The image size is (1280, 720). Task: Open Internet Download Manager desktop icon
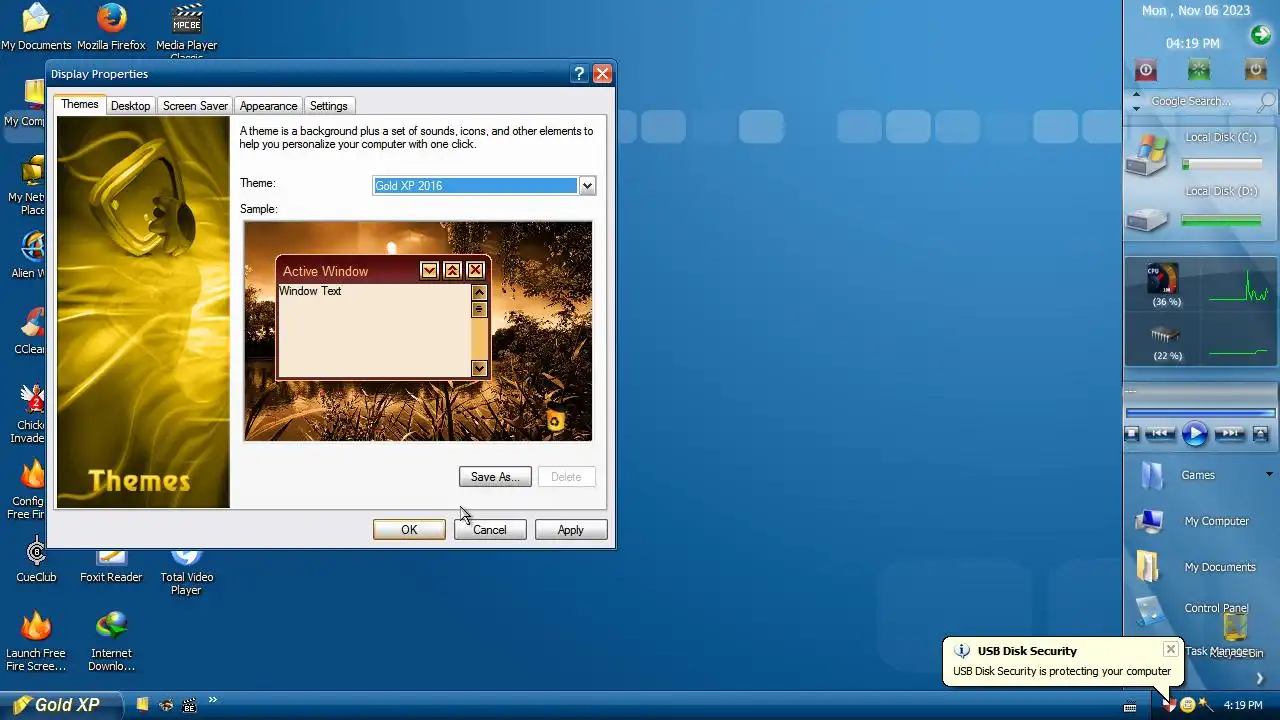point(111,641)
